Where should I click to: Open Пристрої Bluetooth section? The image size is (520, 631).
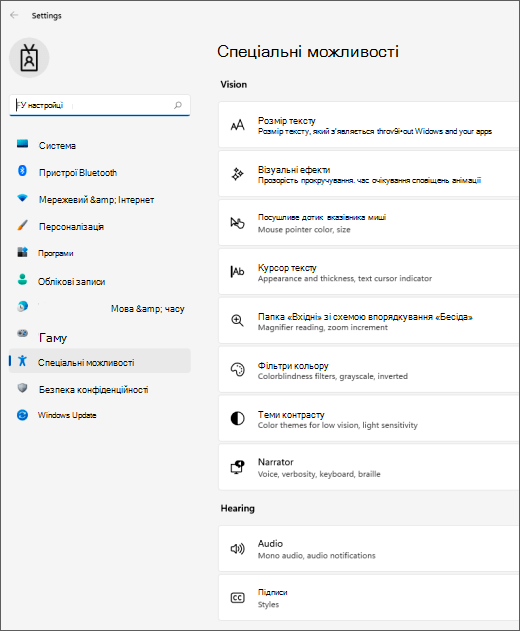coord(99,173)
